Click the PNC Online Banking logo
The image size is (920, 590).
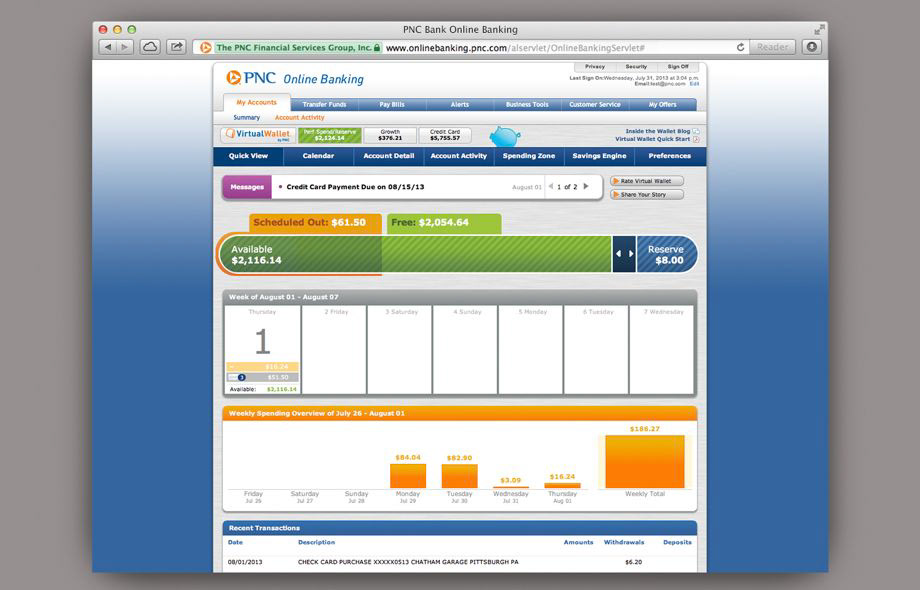point(295,79)
